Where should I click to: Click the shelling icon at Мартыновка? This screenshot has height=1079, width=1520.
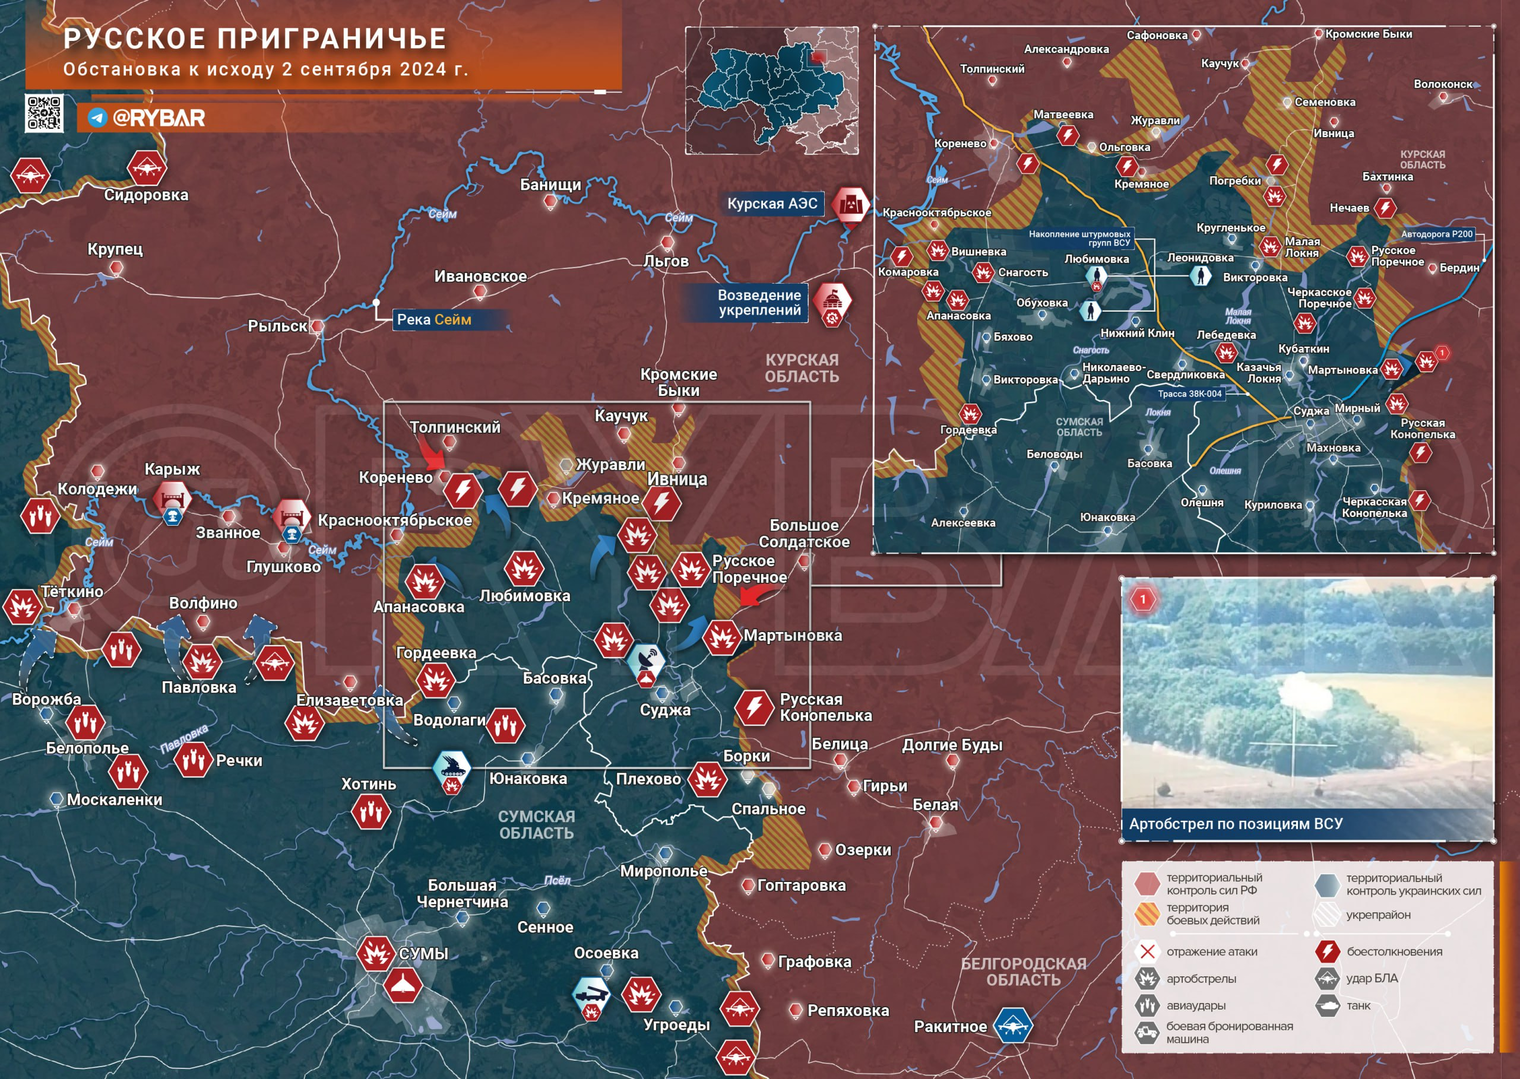click(721, 636)
